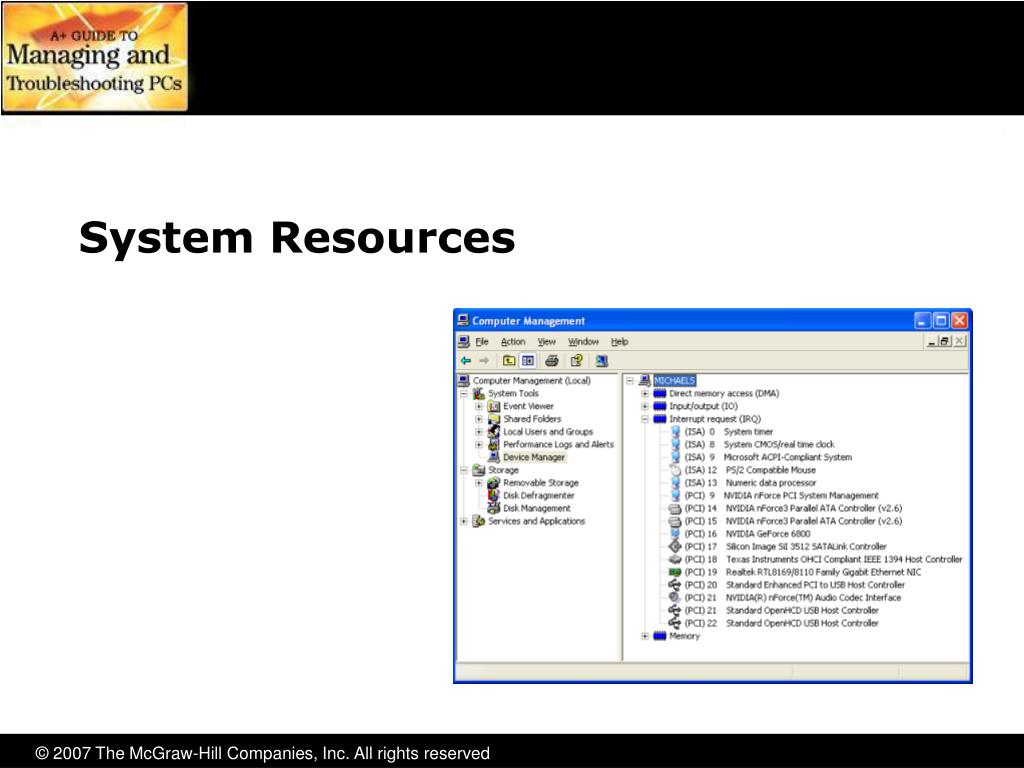
Task: Click the Memory chip icon
Action: pyautogui.click(x=660, y=636)
